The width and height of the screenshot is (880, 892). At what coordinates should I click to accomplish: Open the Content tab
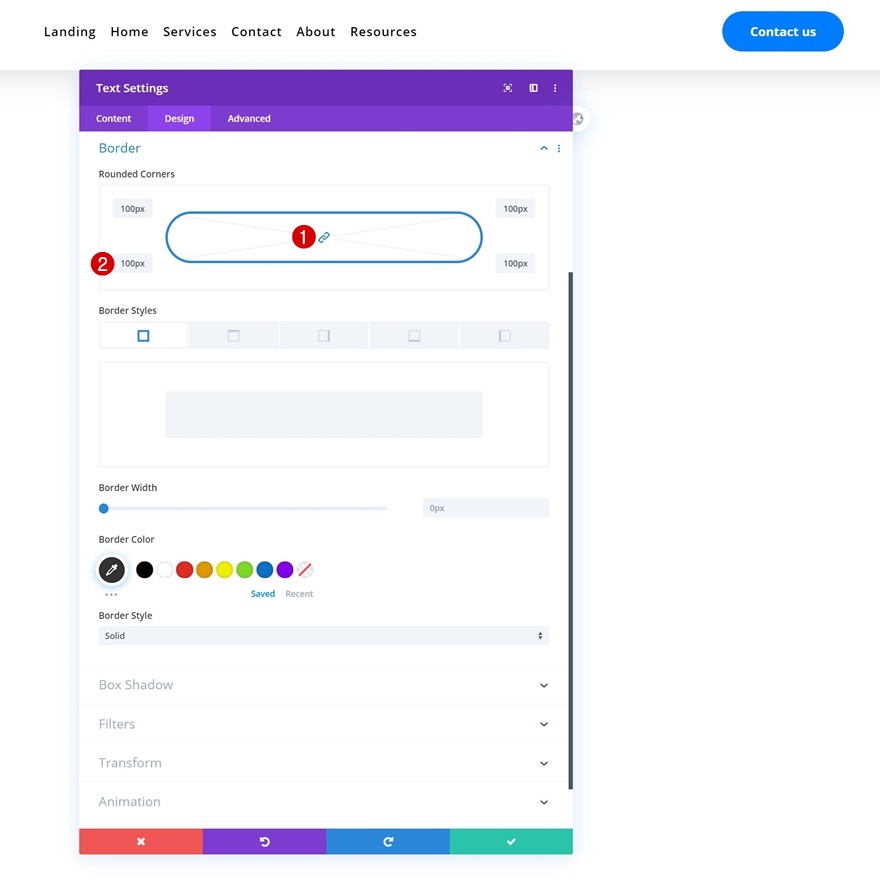point(114,119)
